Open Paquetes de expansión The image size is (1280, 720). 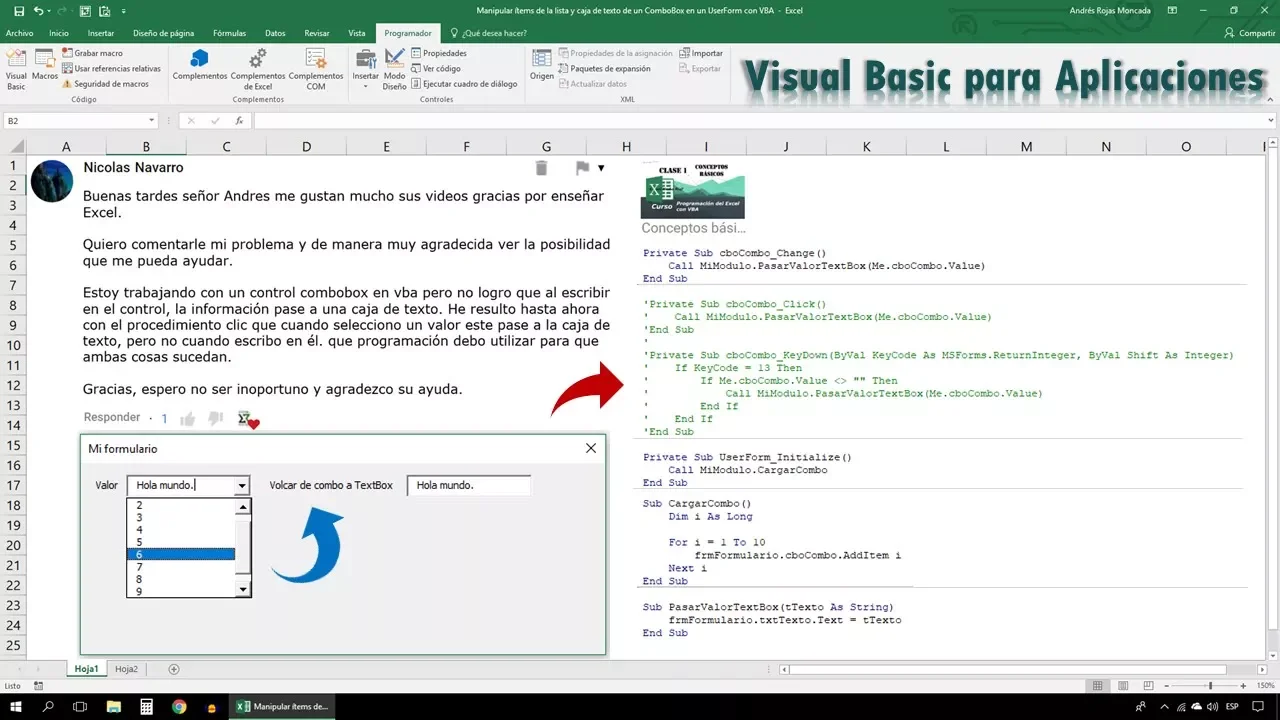point(605,69)
